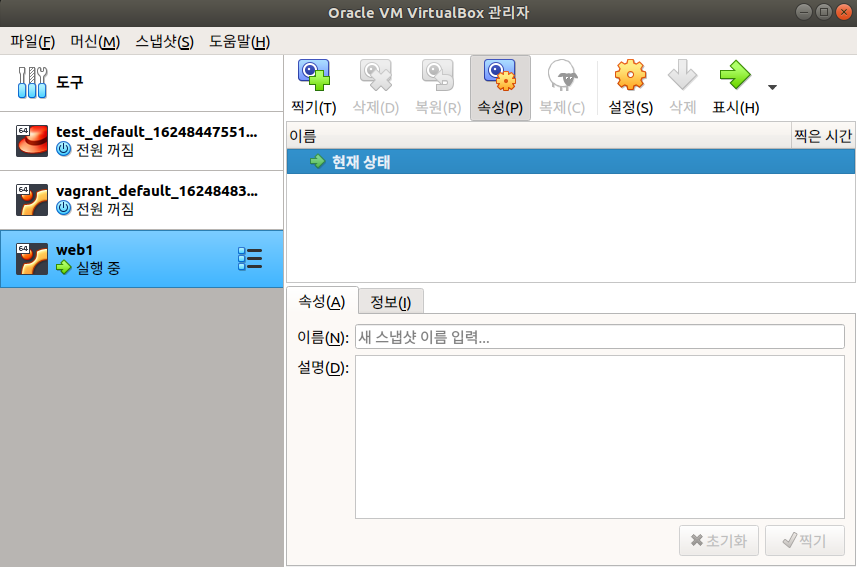This screenshot has height=567, width=857.
Task: Click the 초기화 reset button
Action: click(719, 541)
